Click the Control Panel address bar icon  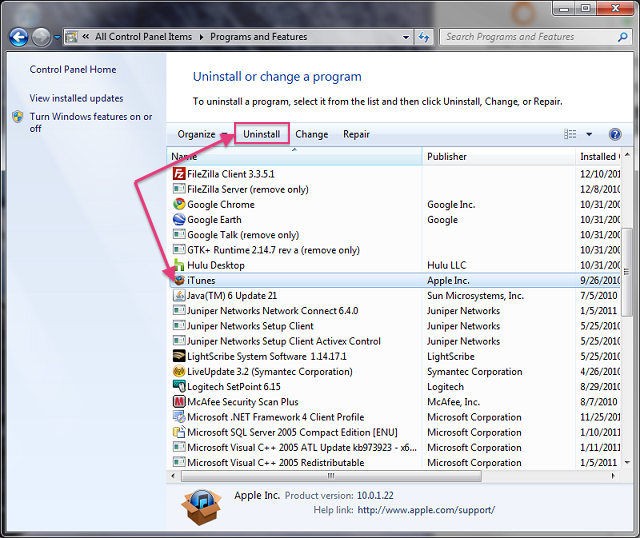click(x=71, y=37)
